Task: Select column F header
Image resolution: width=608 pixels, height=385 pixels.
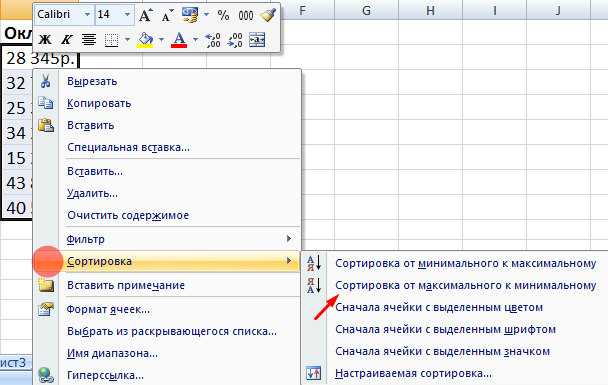Action: [x=302, y=10]
